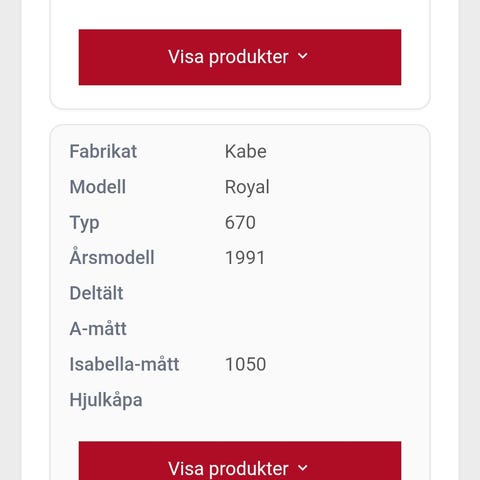The width and height of the screenshot is (480, 480).
Task: Click the A-mått label
Action: (x=98, y=328)
